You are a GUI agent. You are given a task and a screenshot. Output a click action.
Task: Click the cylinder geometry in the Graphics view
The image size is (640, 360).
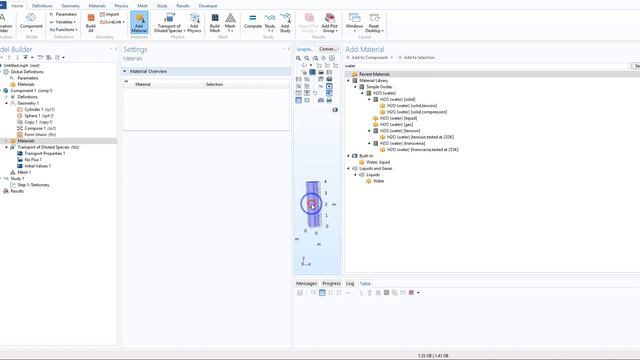[x=314, y=204]
